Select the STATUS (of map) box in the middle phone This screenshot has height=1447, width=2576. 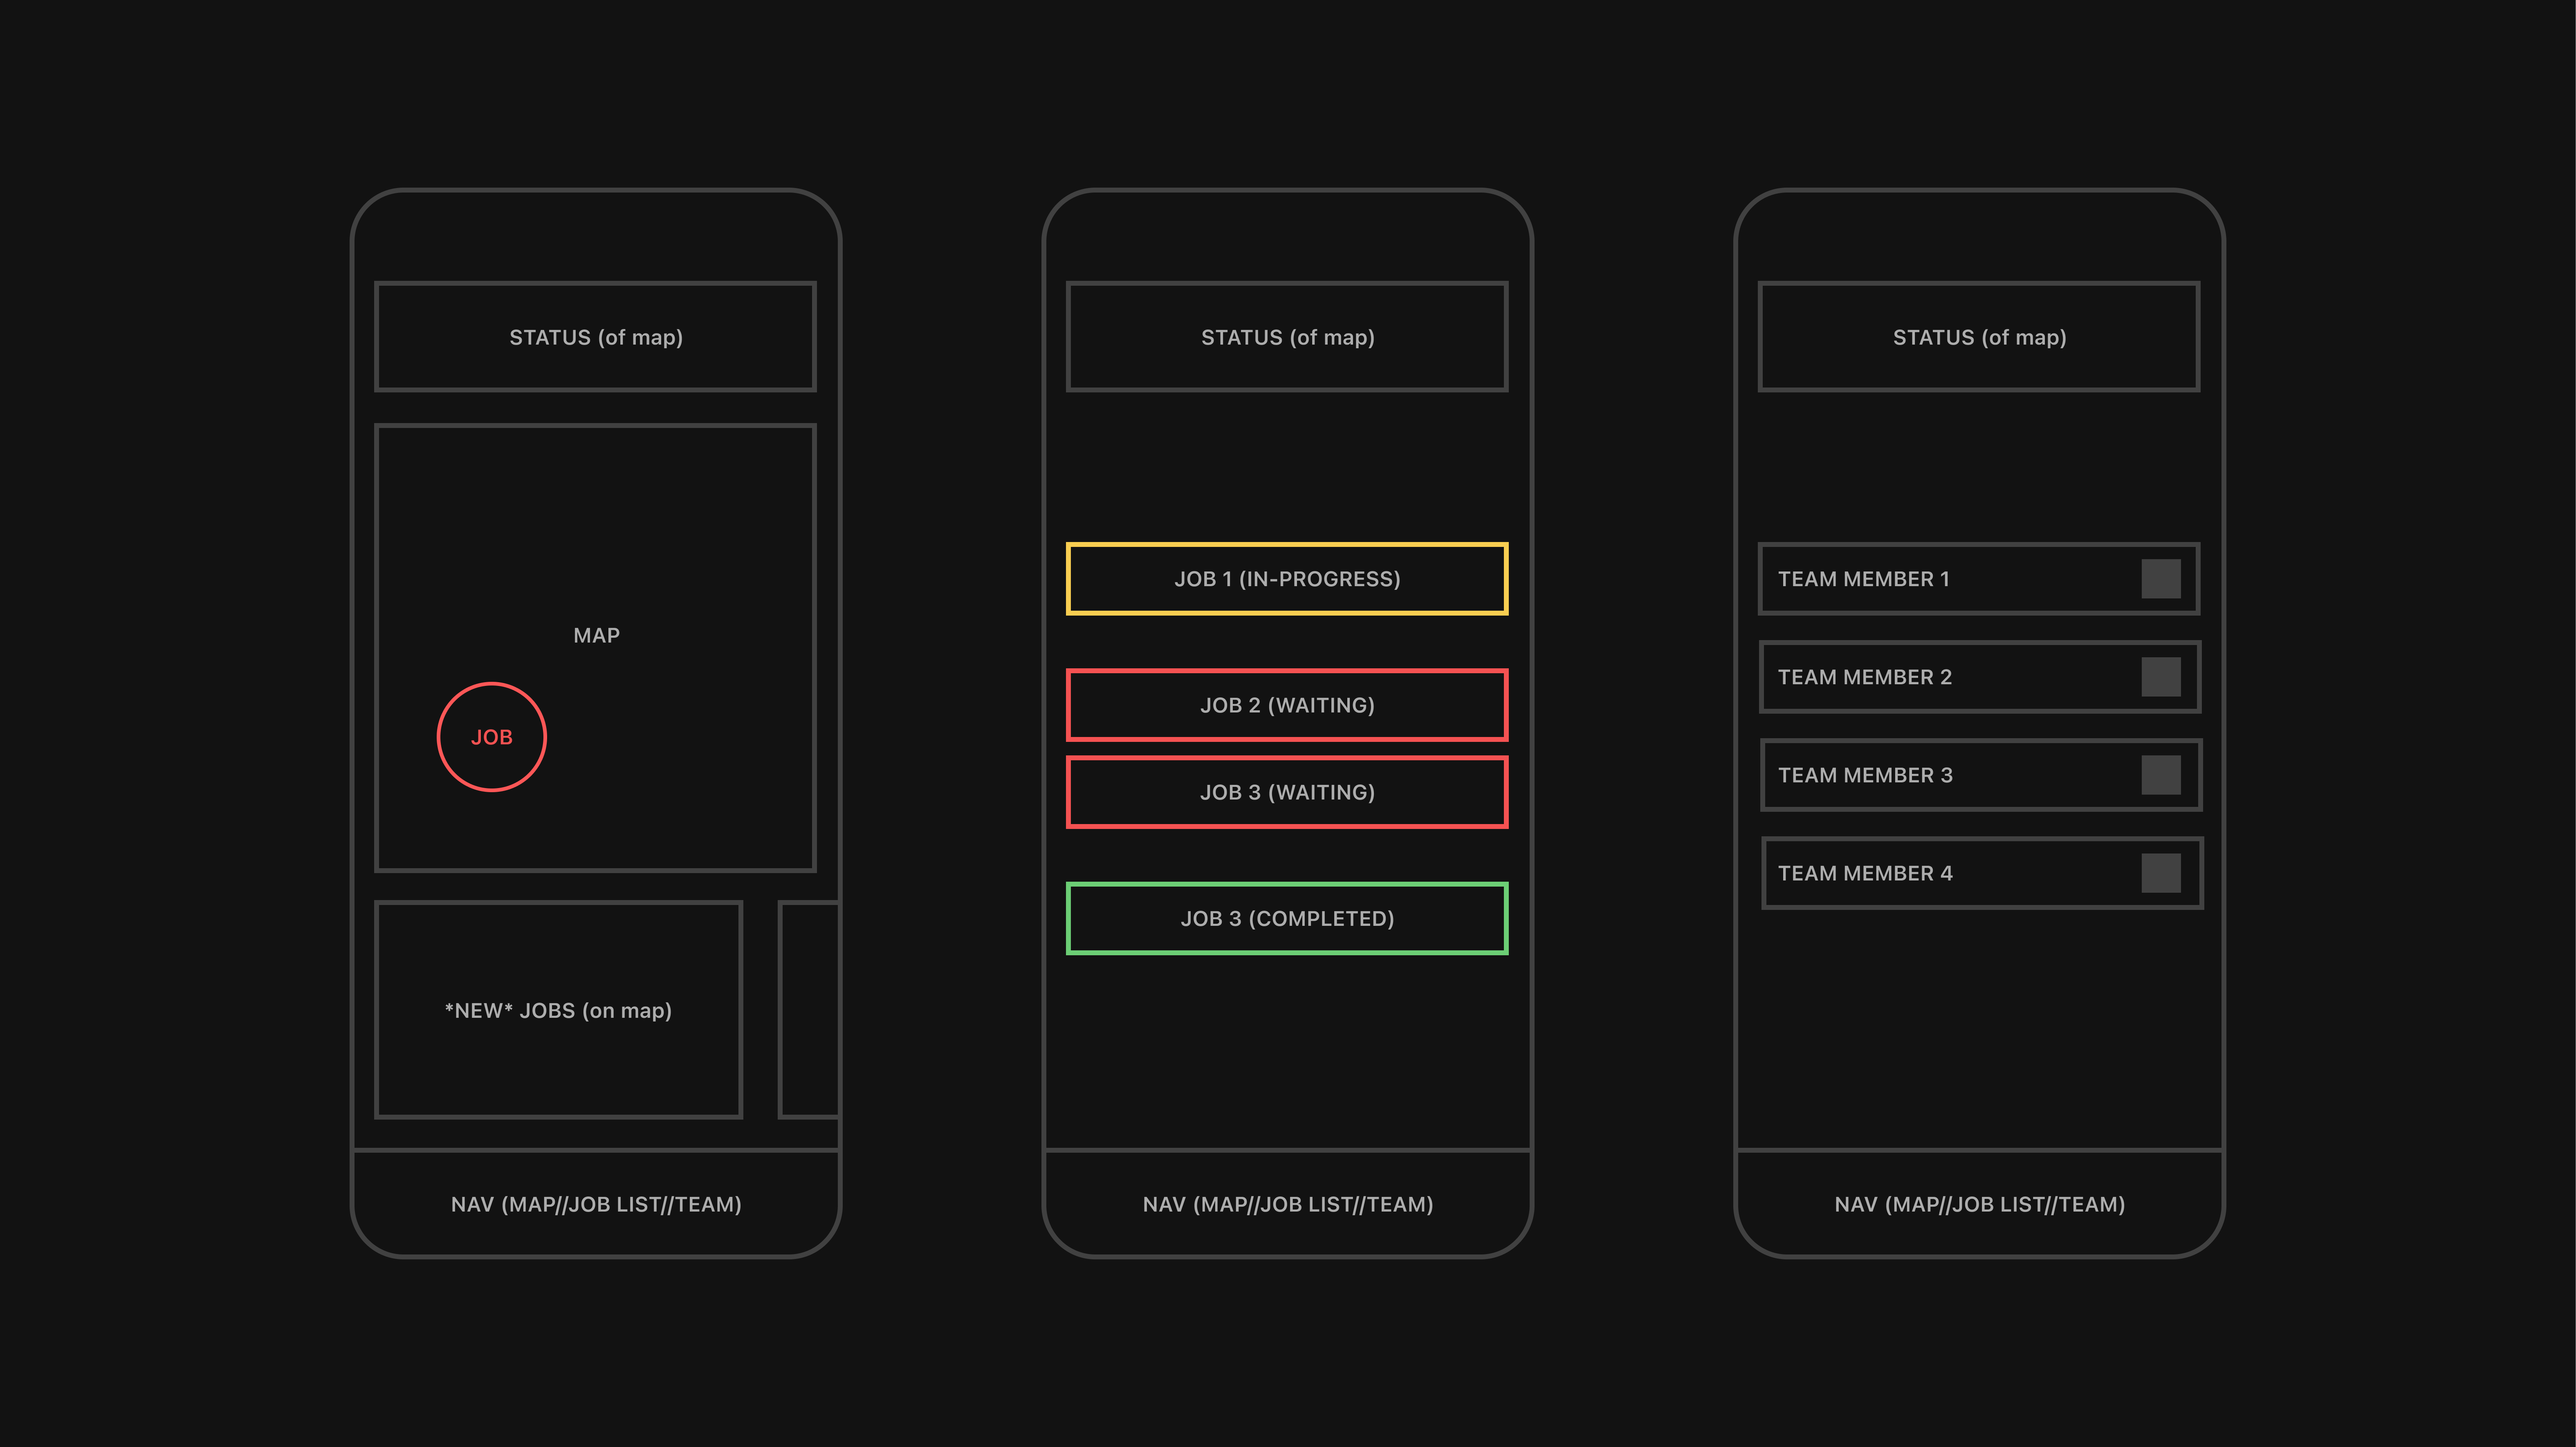[x=1287, y=337]
